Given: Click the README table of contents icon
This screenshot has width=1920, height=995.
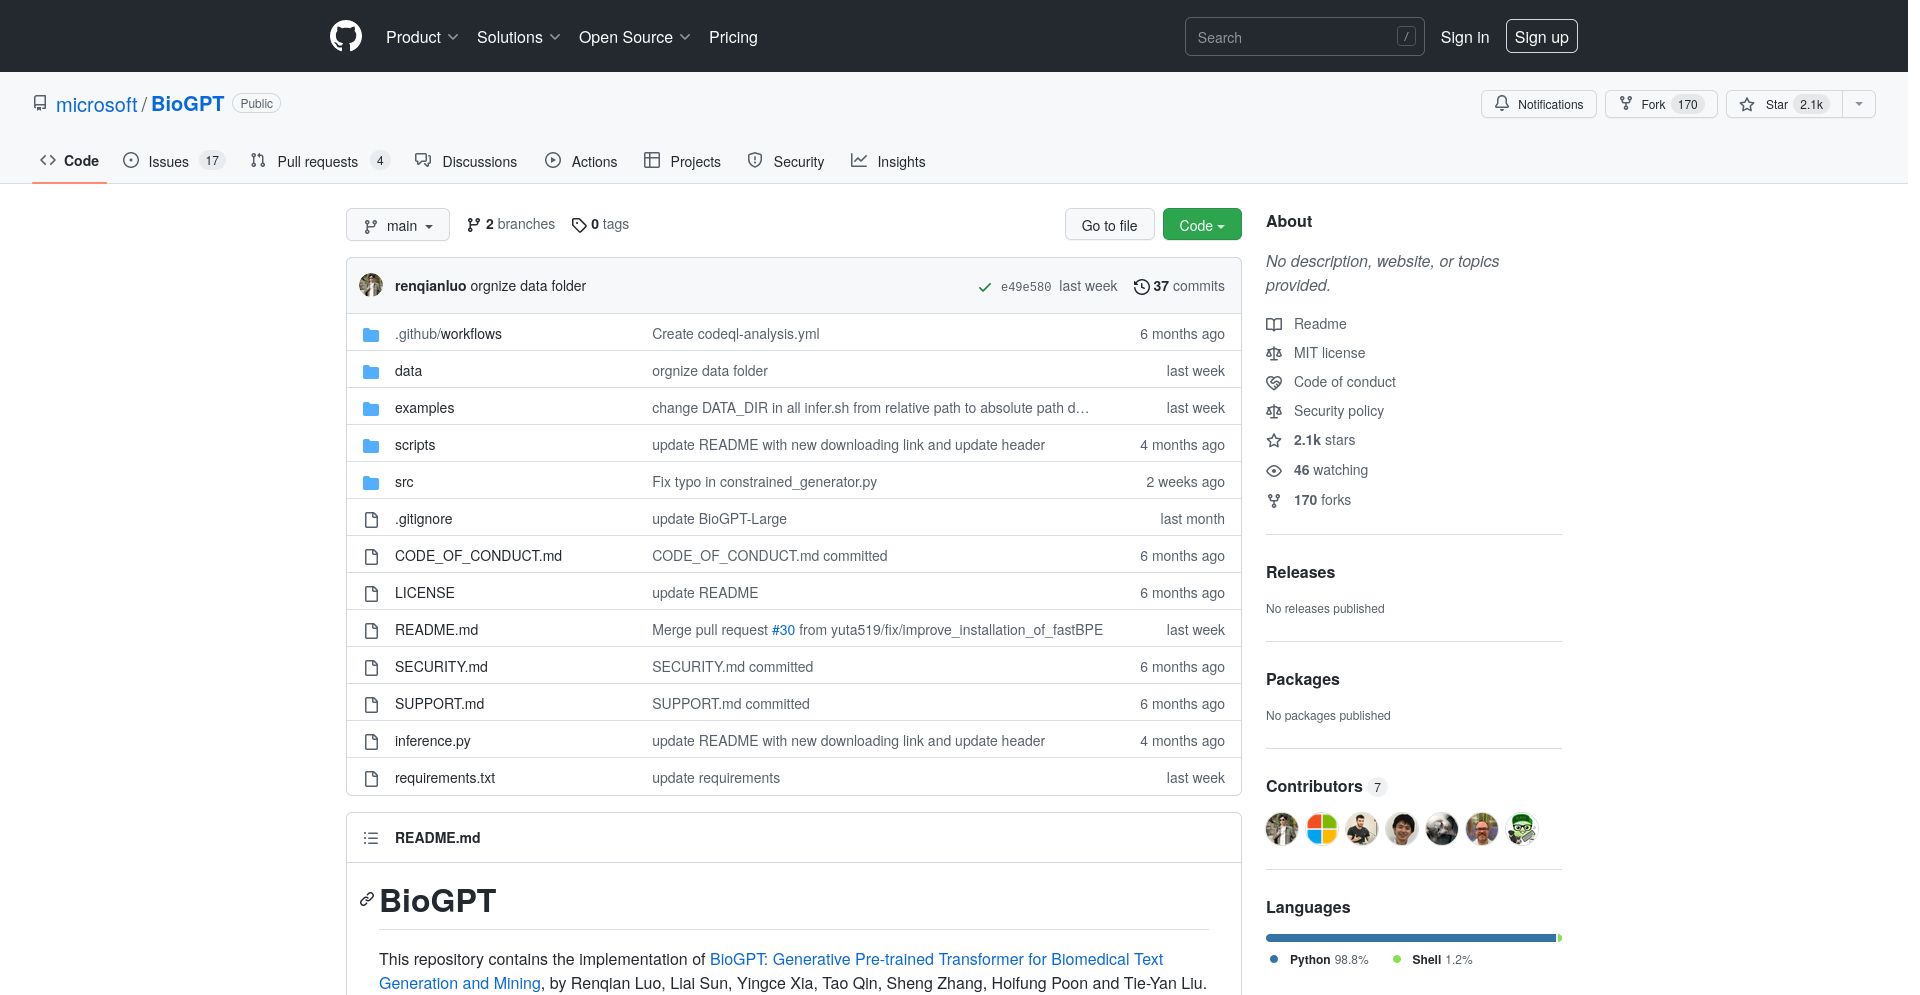Looking at the screenshot, I should pyautogui.click(x=371, y=838).
